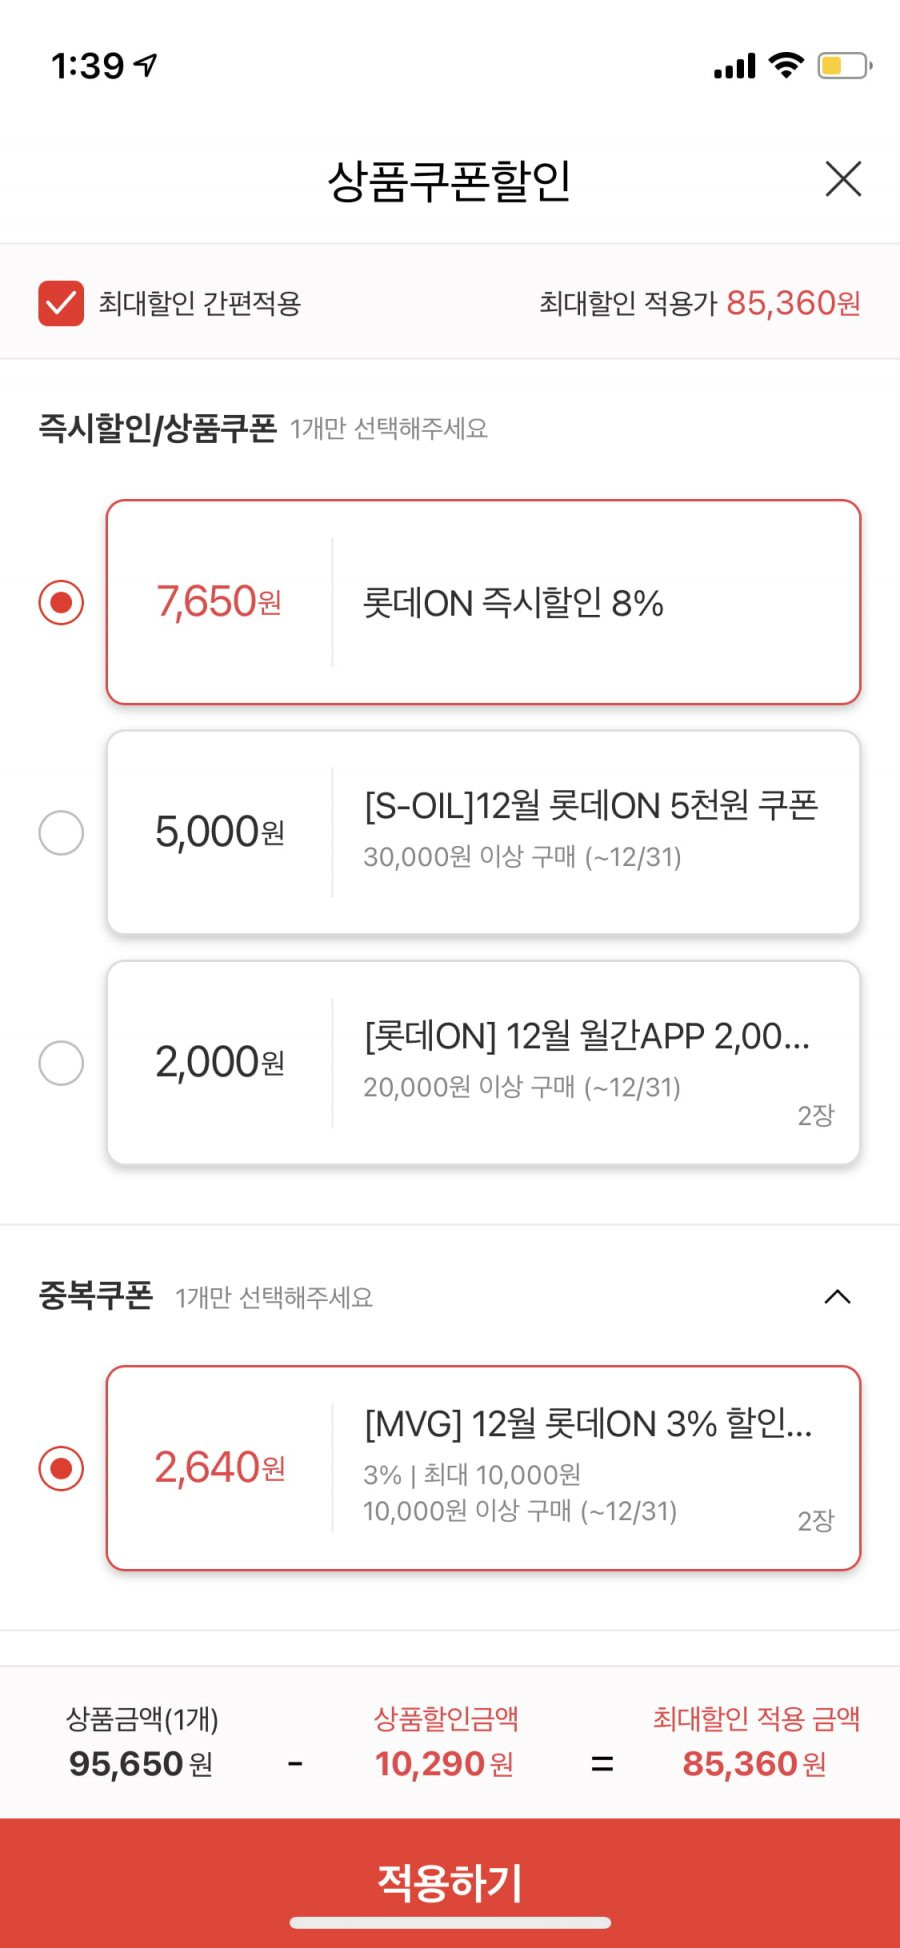Tap the 적용하기 button
Image resolution: width=900 pixels, height=1948 pixels.
[x=450, y=1883]
